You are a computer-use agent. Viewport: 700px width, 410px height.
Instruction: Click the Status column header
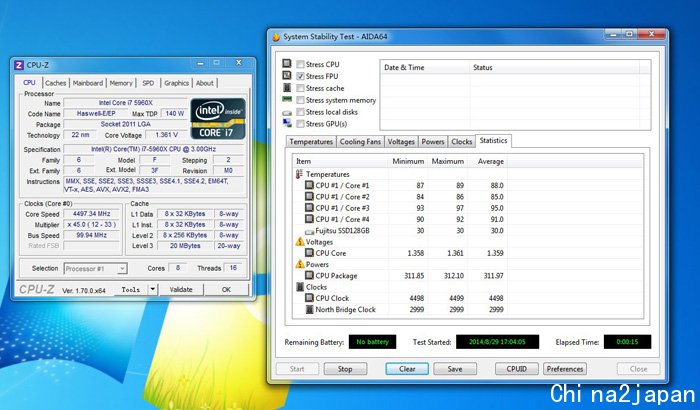point(555,67)
